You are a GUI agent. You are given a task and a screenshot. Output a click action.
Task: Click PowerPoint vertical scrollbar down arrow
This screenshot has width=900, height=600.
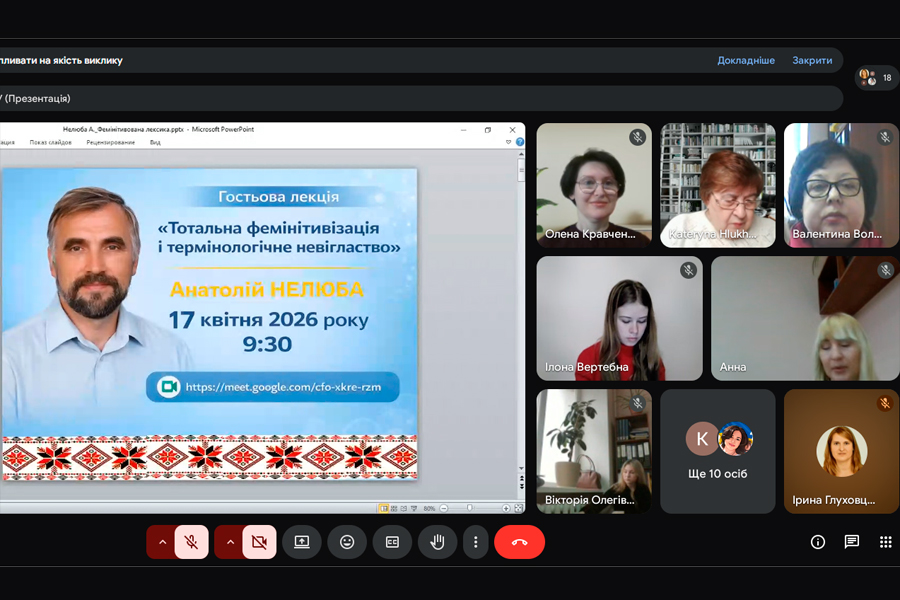(521, 469)
